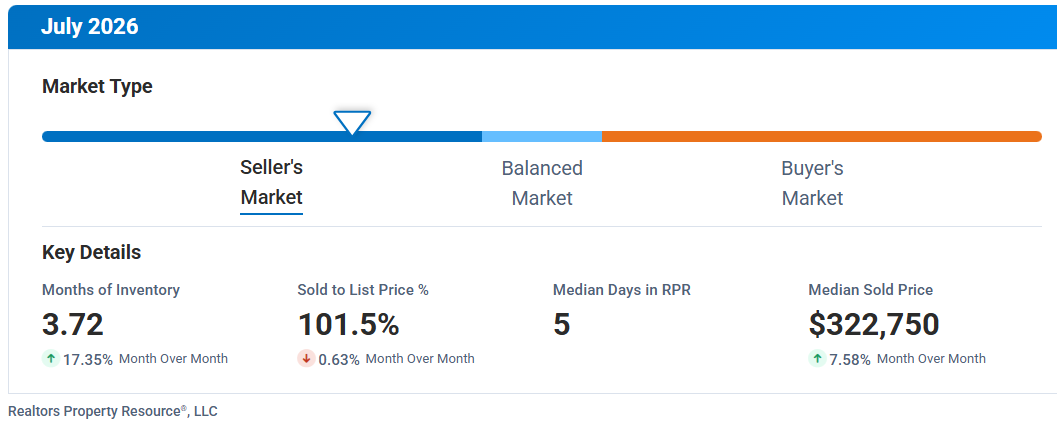Screen dimensions: 1057x425
Task: Click the 101.5% sold to list value
Action: pos(349,324)
